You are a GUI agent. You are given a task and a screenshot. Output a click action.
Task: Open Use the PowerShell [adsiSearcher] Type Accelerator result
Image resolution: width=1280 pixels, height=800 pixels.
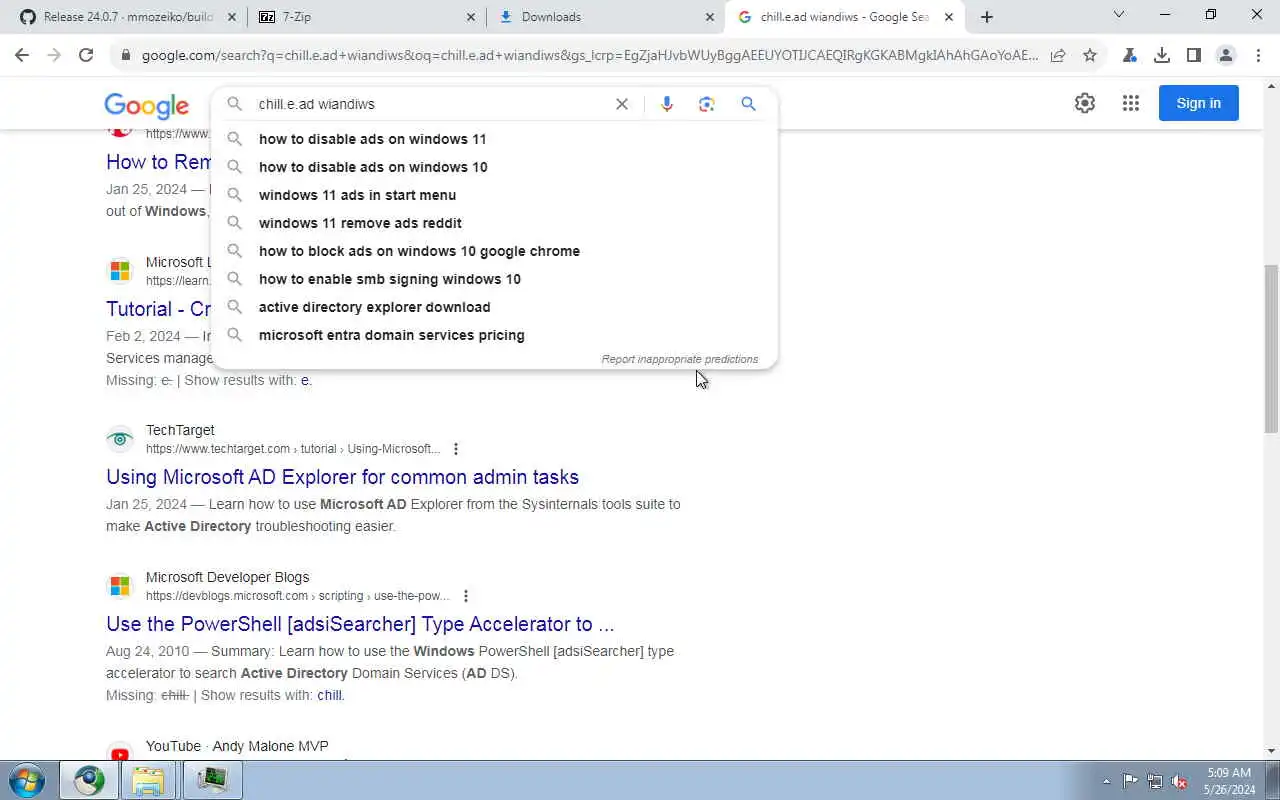(x=360, y=624)
